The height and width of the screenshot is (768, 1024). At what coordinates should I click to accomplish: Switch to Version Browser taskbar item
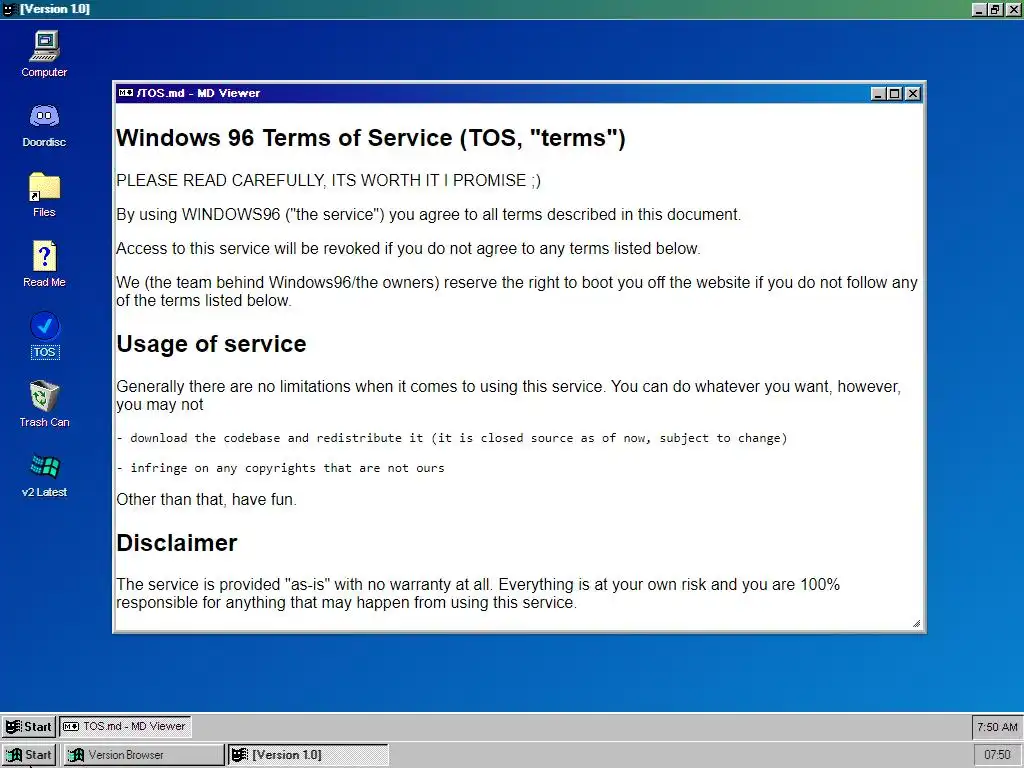tap(144, 755)
